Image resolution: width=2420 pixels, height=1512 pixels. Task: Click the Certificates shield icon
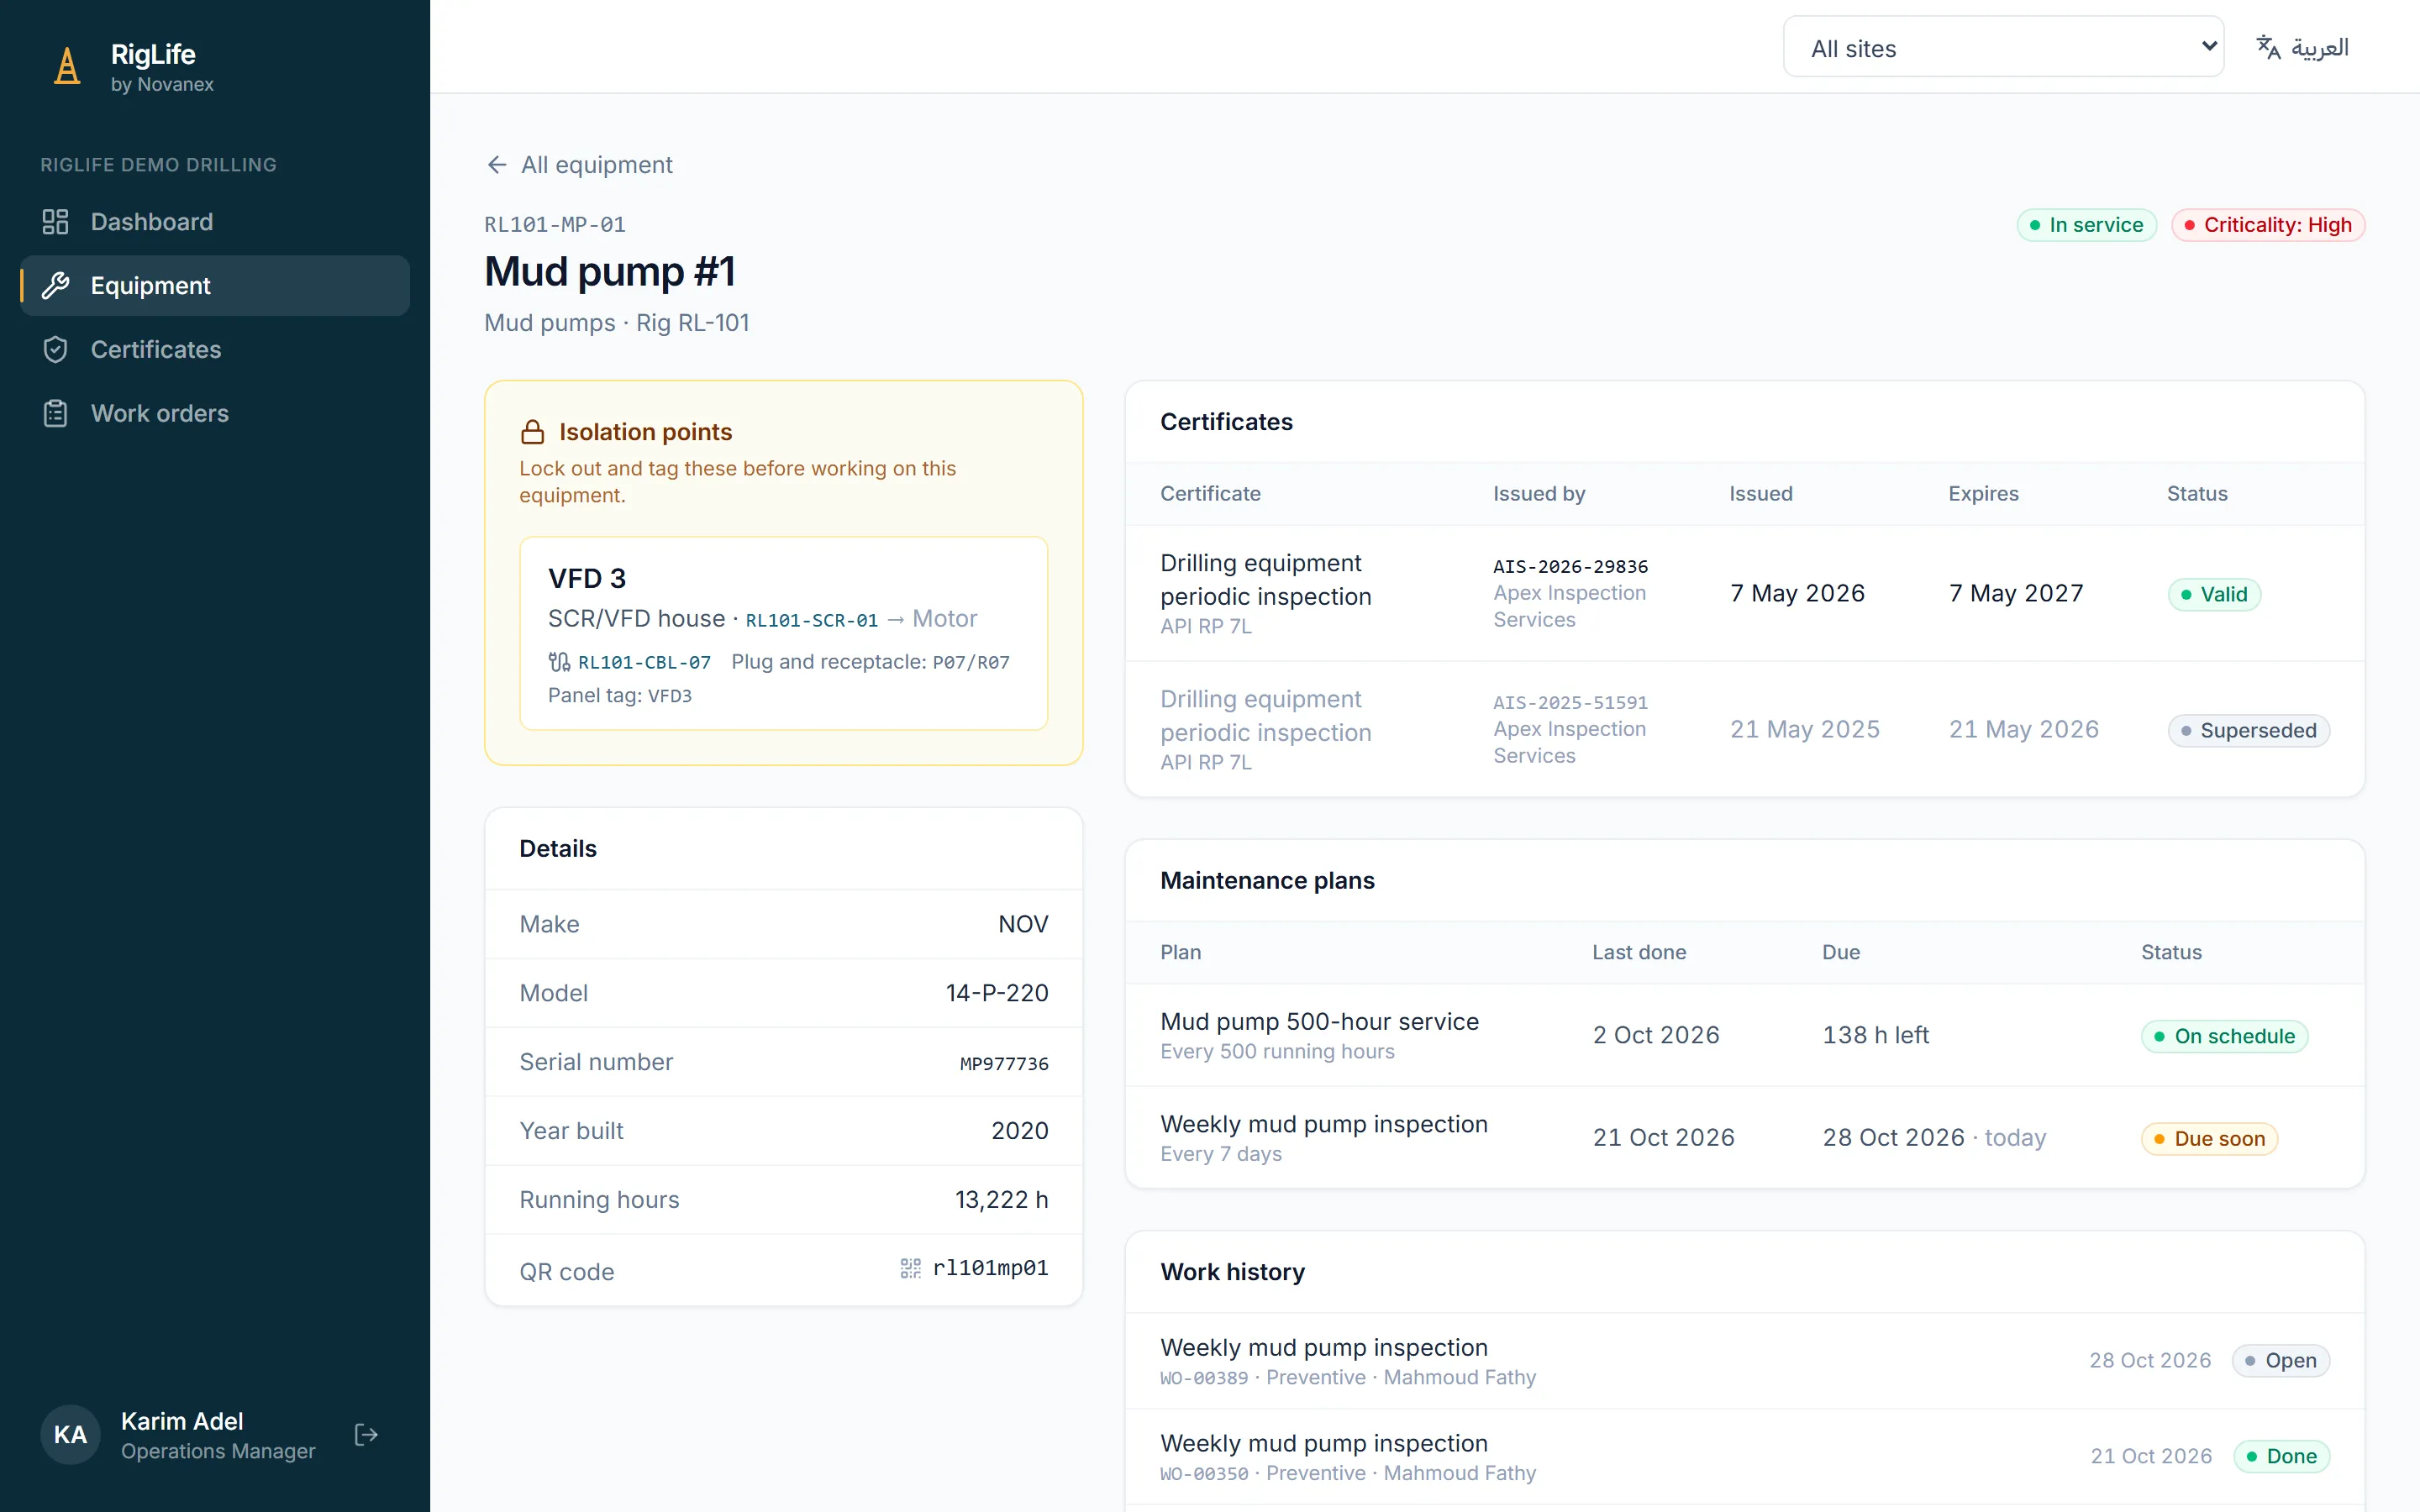55,350
